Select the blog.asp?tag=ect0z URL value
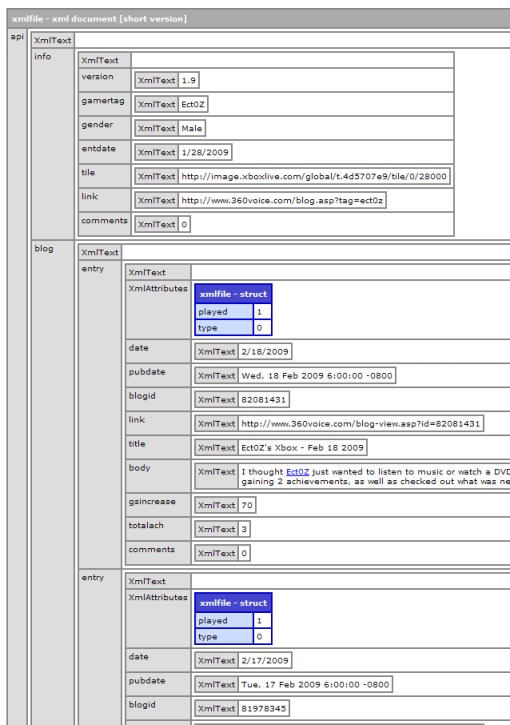Screen dimensions: 510x725 coord(282,201)
